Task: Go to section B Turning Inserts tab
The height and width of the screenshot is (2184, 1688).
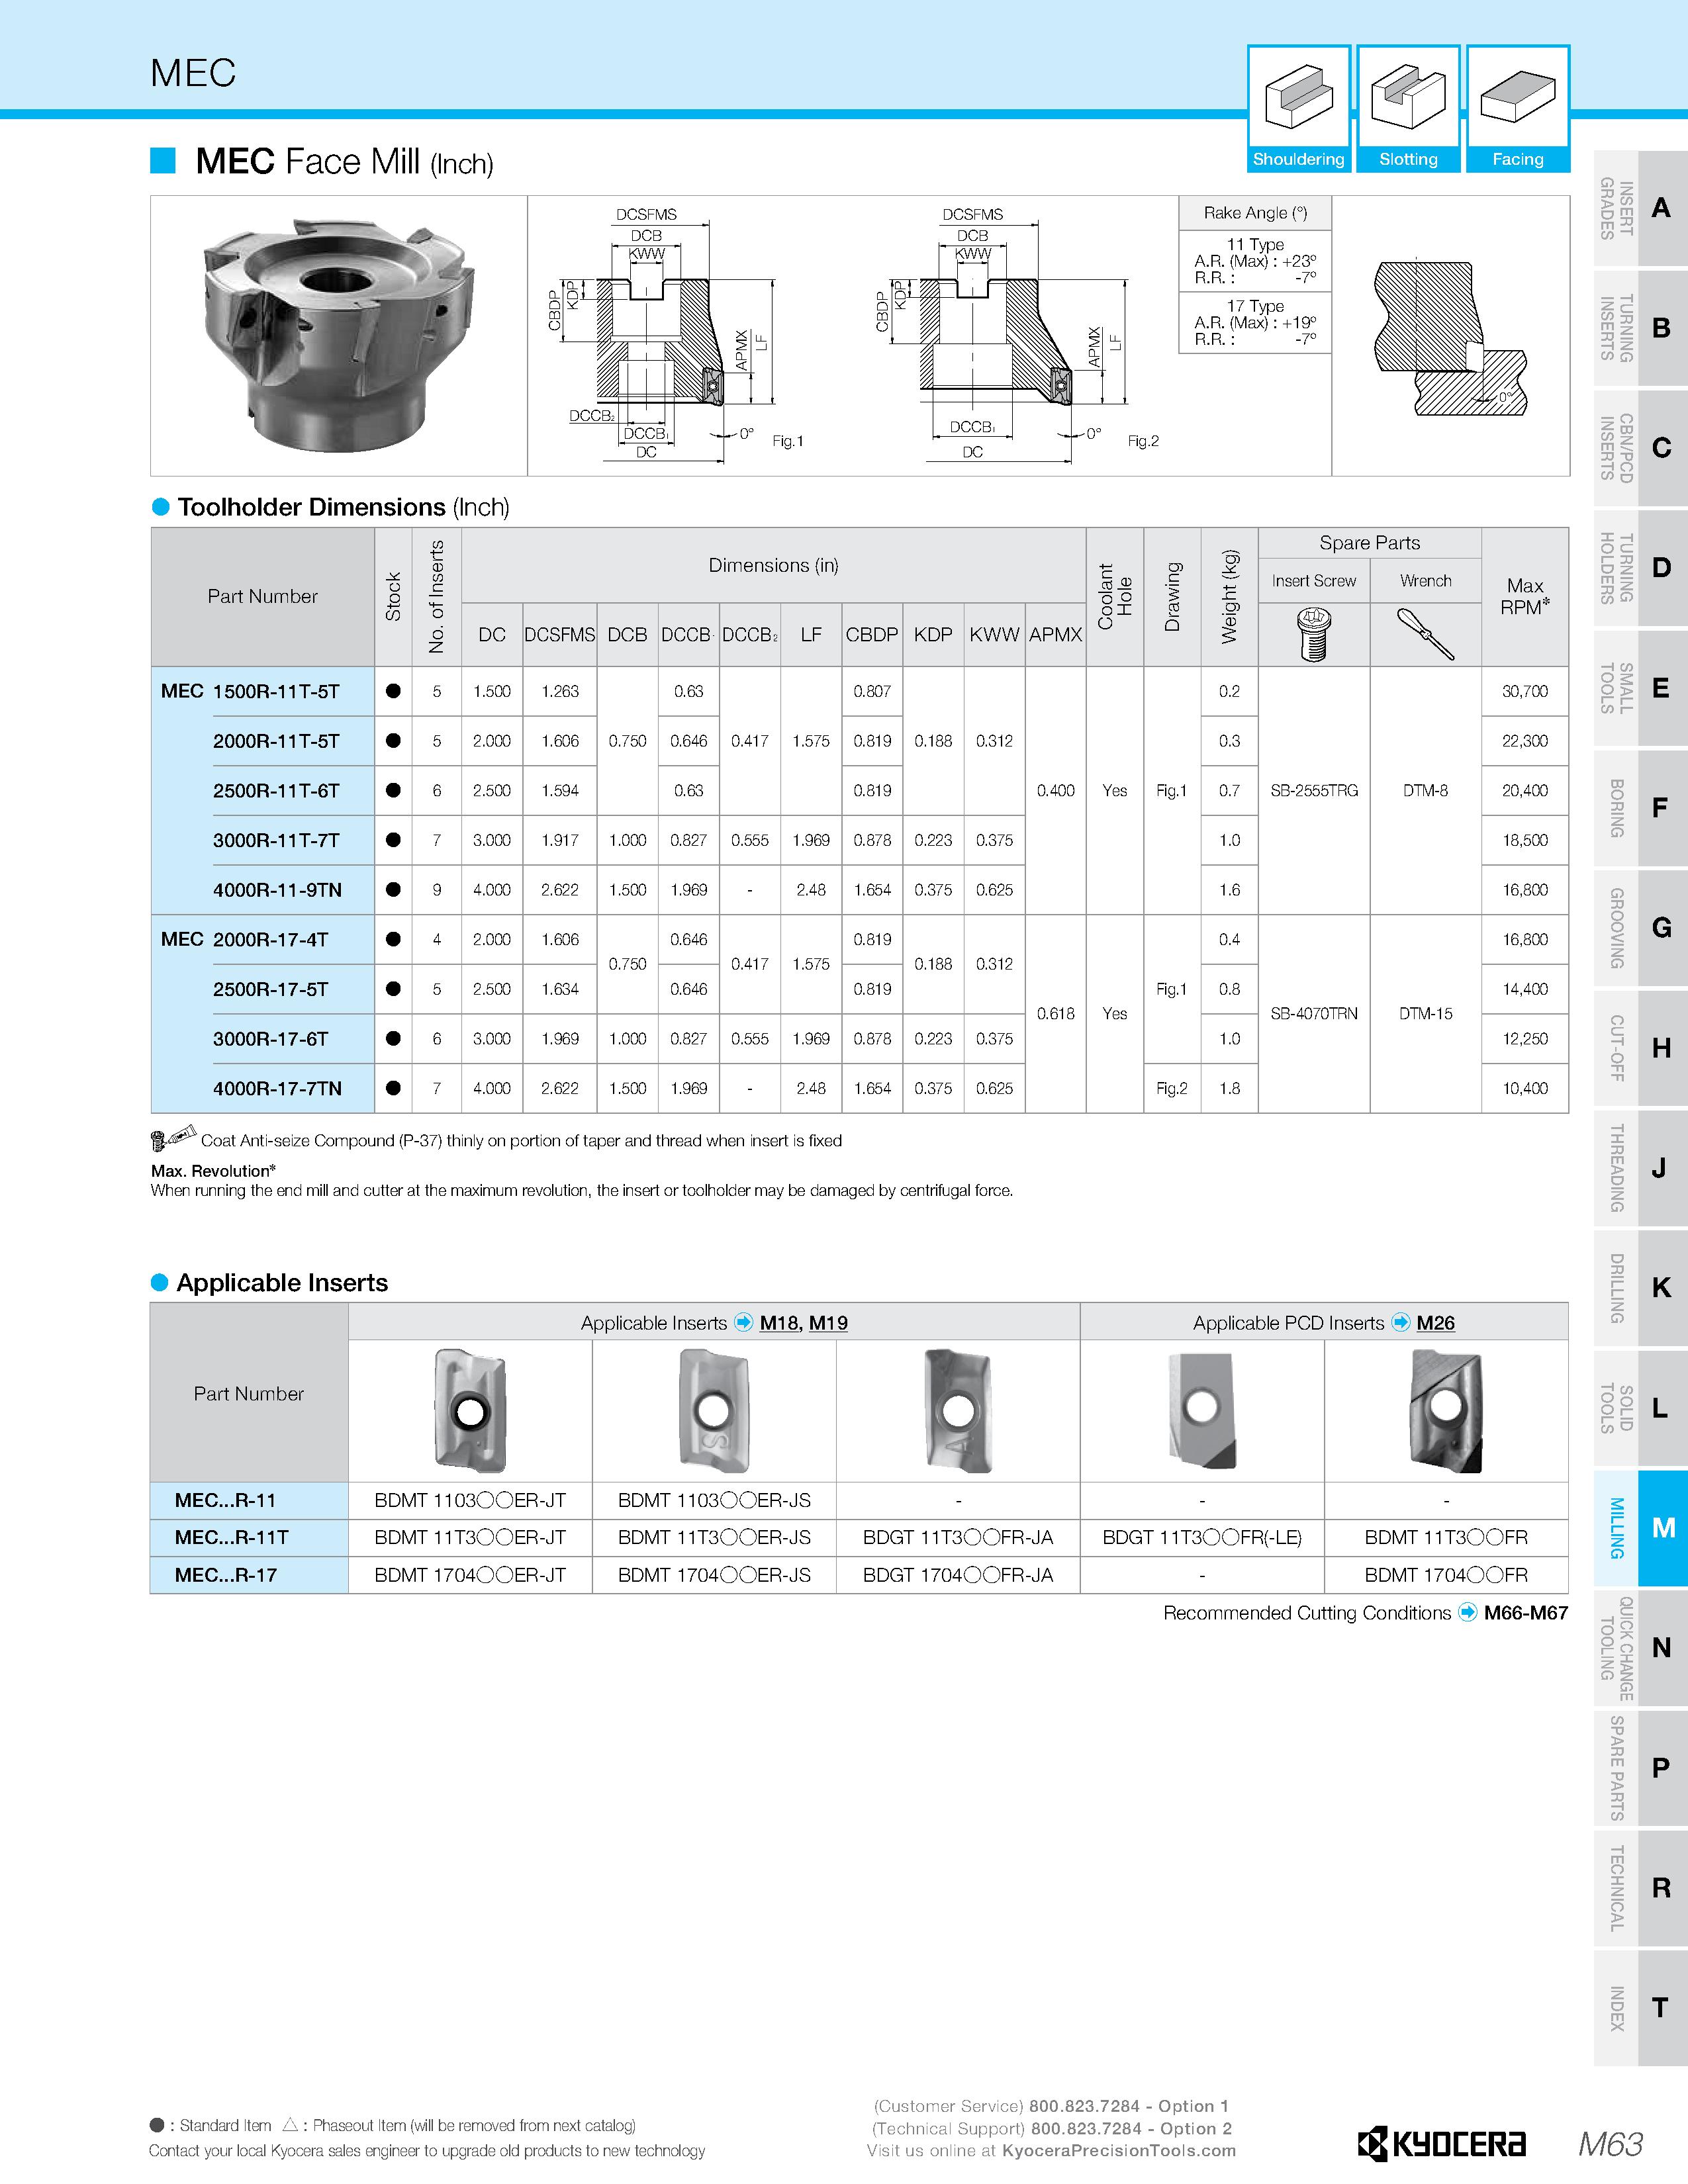Action: click(x=1640, y=328)
